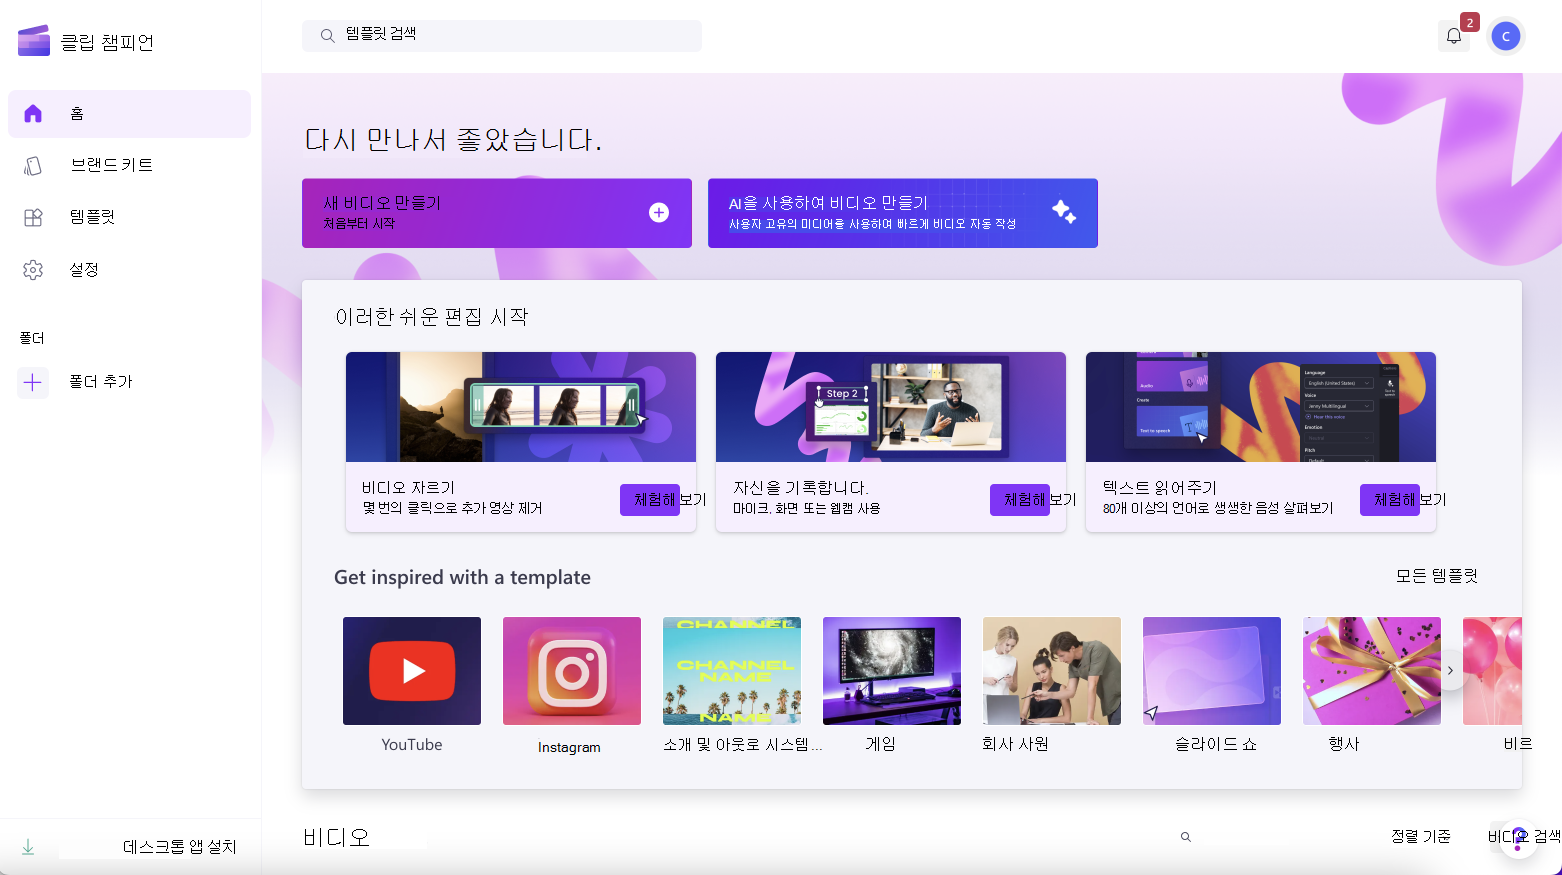Click the settings gear icon
Screen dimensions: 1562x875
coord(33,270)
